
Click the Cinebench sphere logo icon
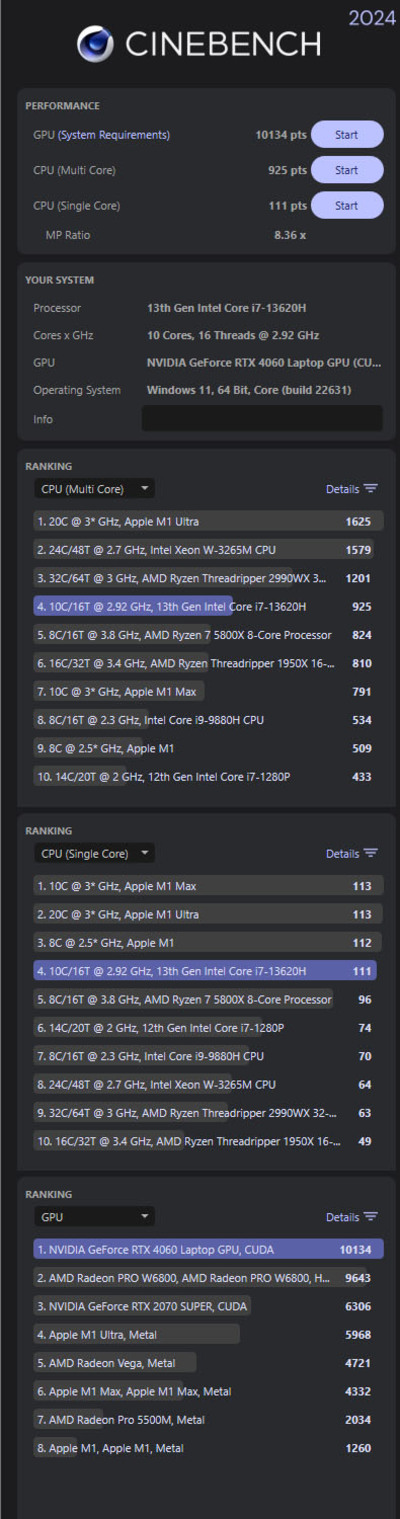[x=96, y=44]
